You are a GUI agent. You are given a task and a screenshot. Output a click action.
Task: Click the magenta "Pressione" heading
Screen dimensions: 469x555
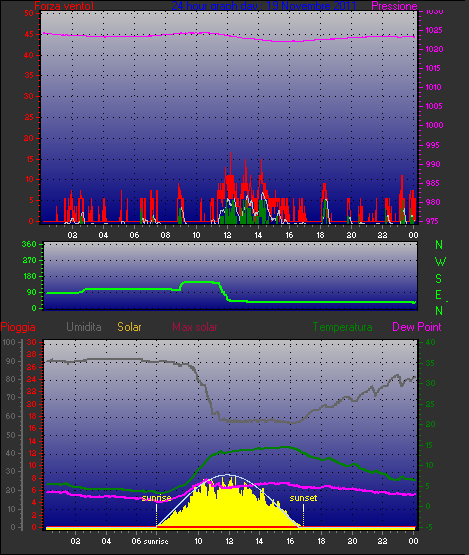(x=394, y=6)
